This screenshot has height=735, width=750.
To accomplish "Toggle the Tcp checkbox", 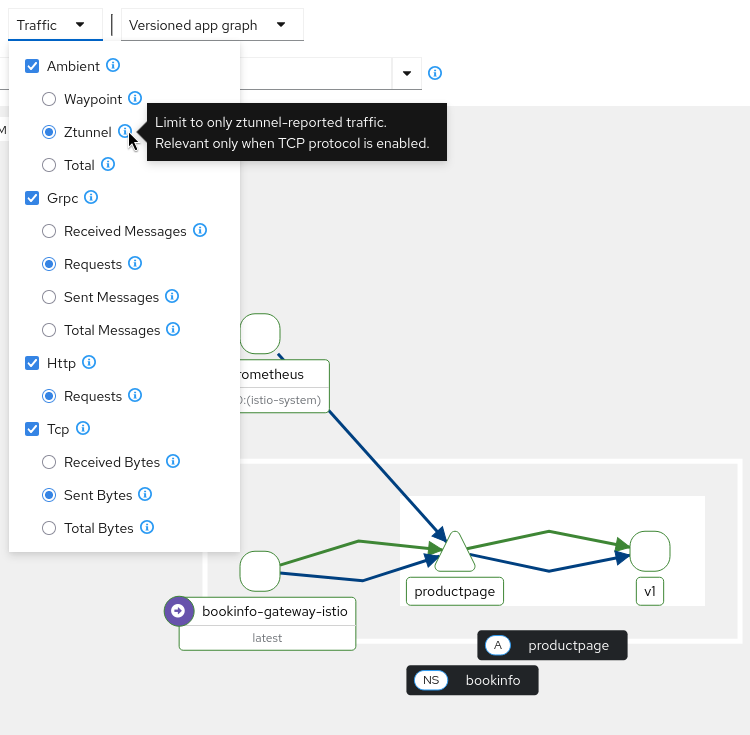I will pos(32,429).
